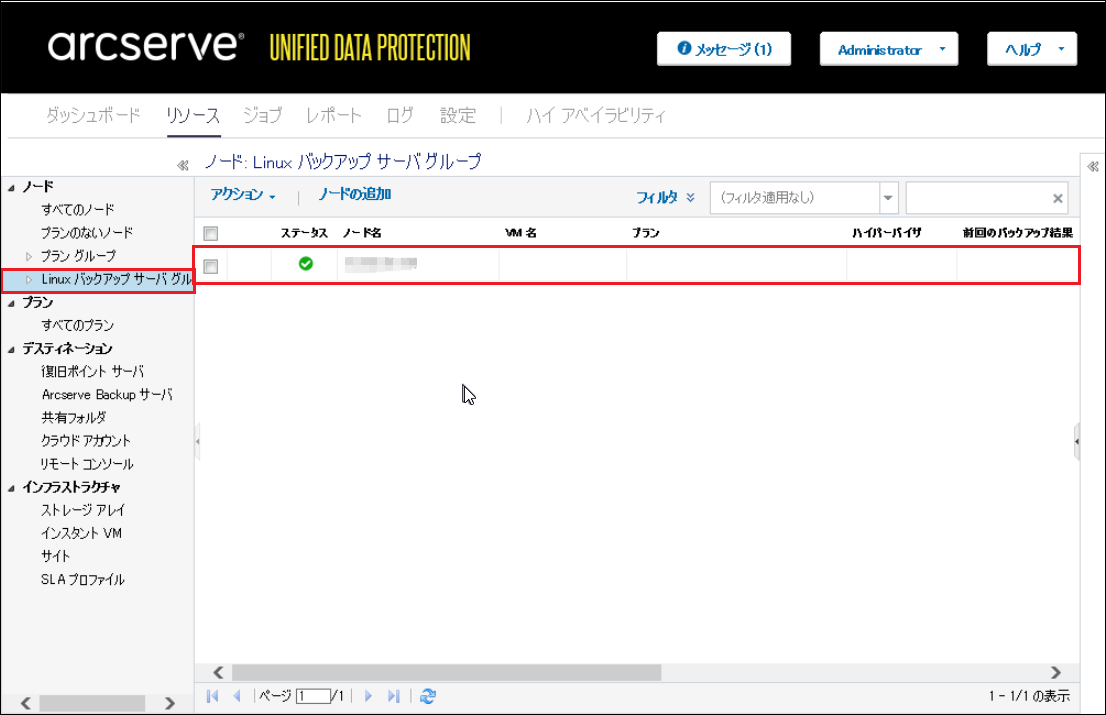The image size is (1106, 715).
Task: Collapse the ノード tree section
Action: click(x=11, y=188)
